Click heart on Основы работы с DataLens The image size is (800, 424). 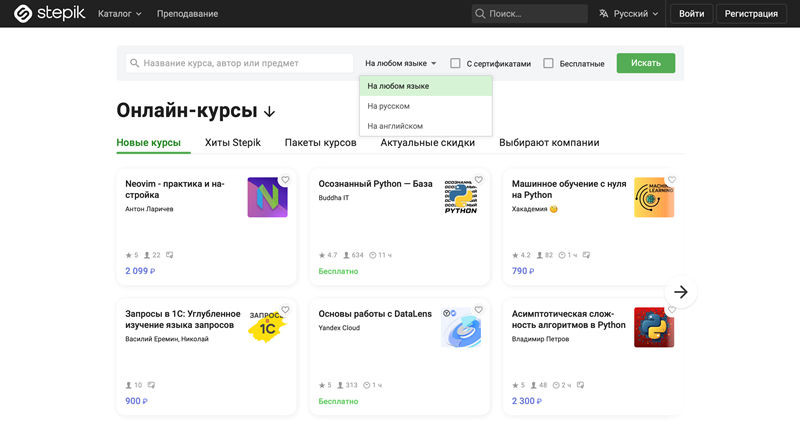click(x=478, y=310)
